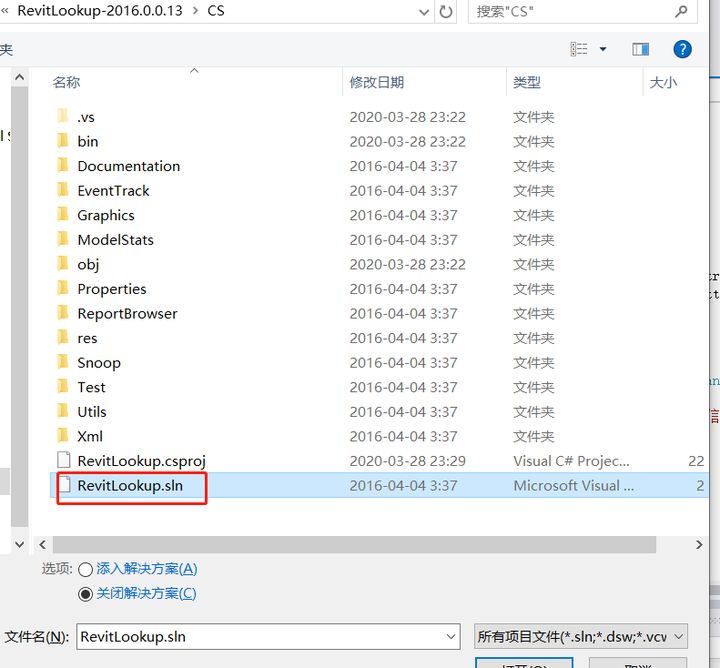This screenshot has height=668, width=720.
Task: Click the horizontal scrollbar right arrow
Action: (699, 545)
